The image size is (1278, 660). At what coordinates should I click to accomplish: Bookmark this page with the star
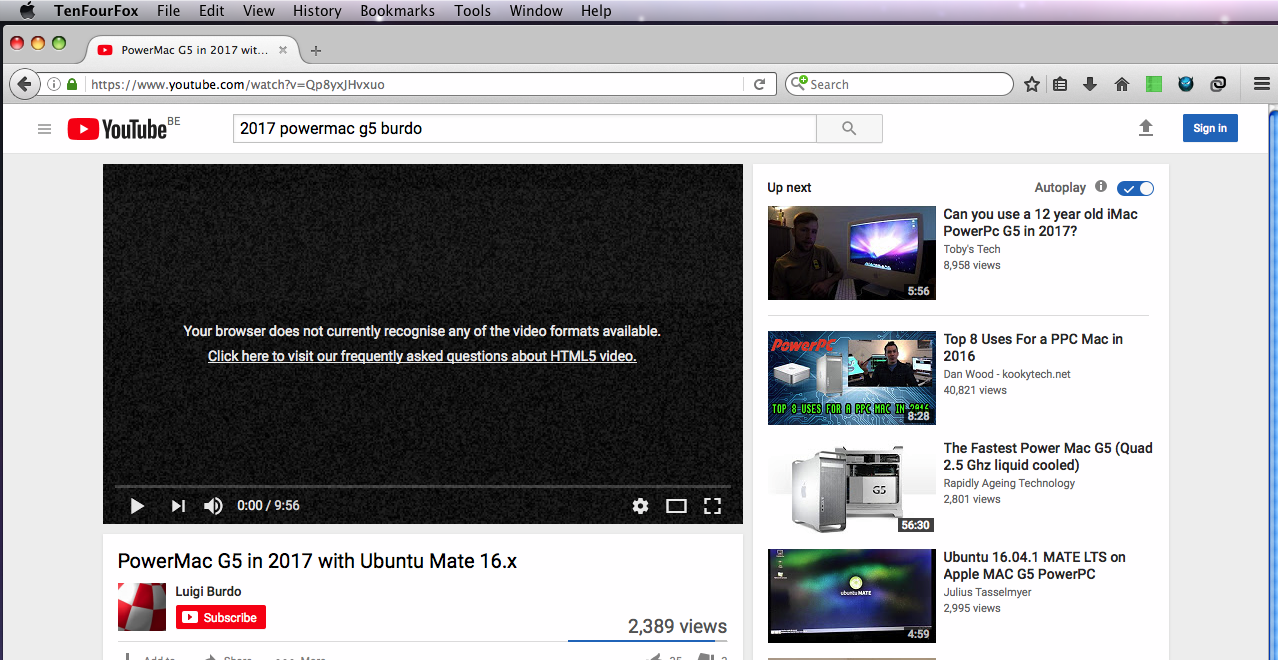1032,85
